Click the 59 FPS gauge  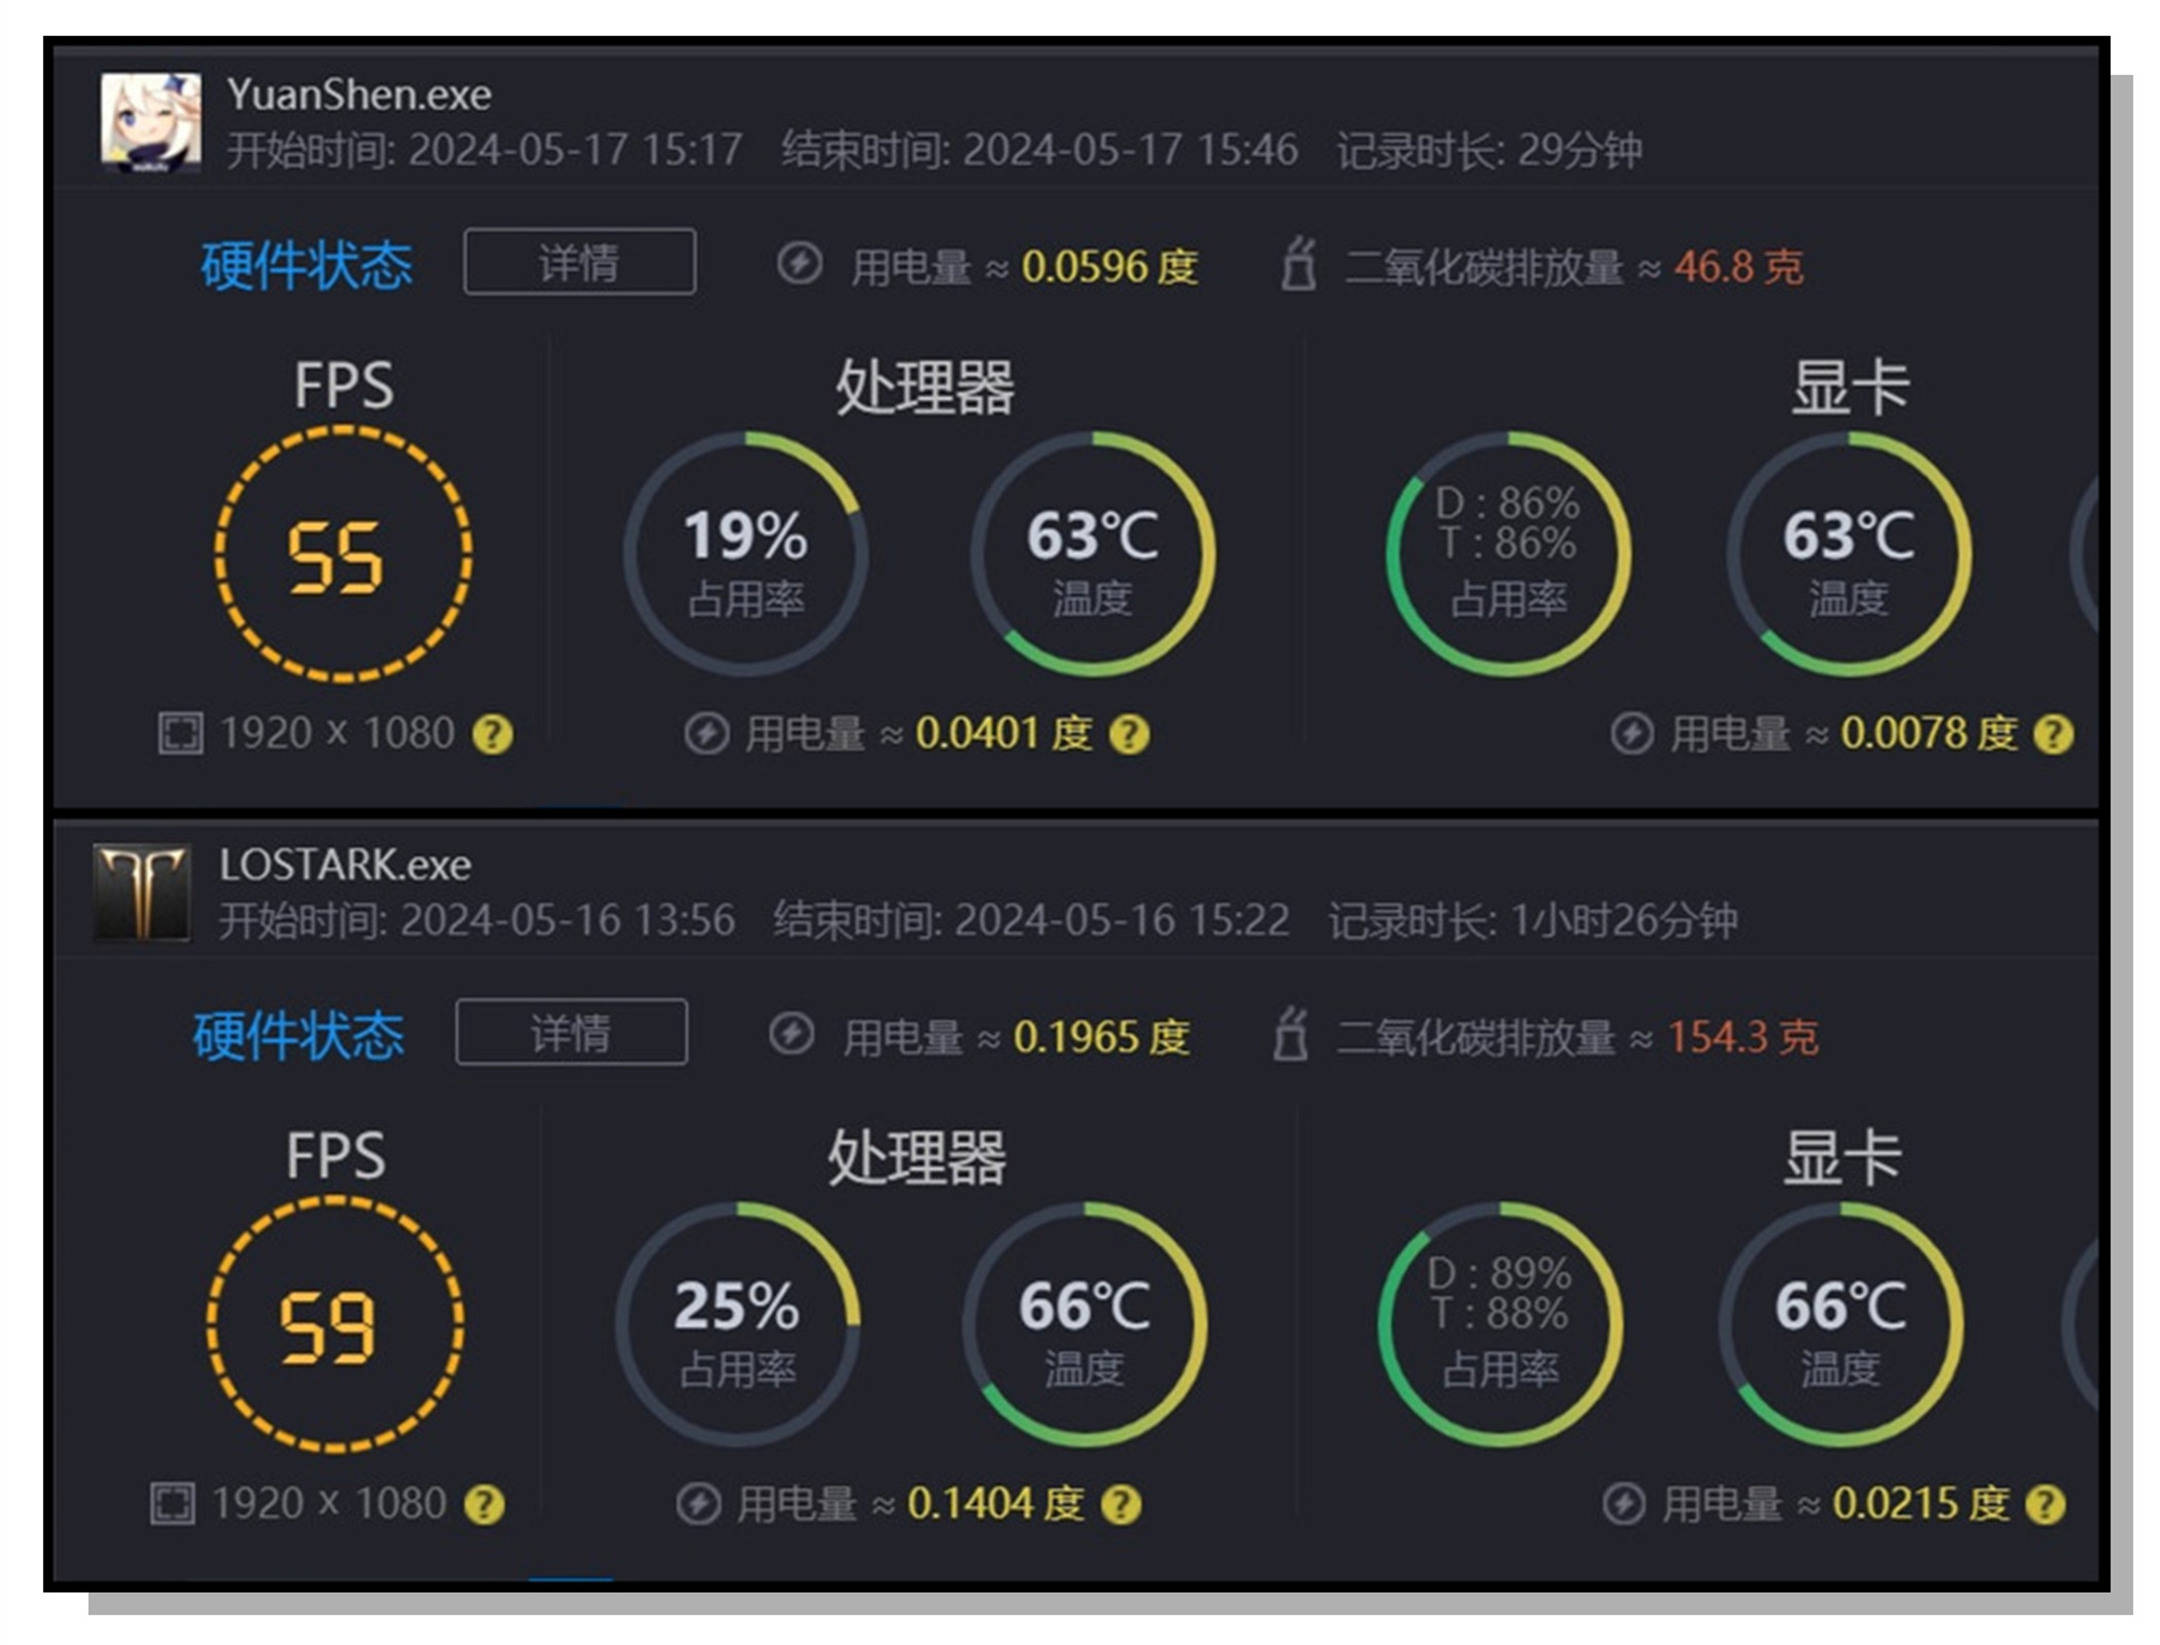click(x=335, y=1325)
